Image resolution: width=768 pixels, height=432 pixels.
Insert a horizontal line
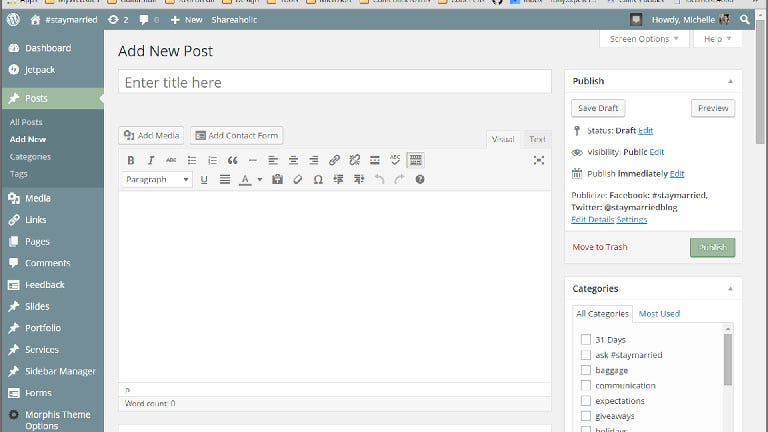coord(253,160)
